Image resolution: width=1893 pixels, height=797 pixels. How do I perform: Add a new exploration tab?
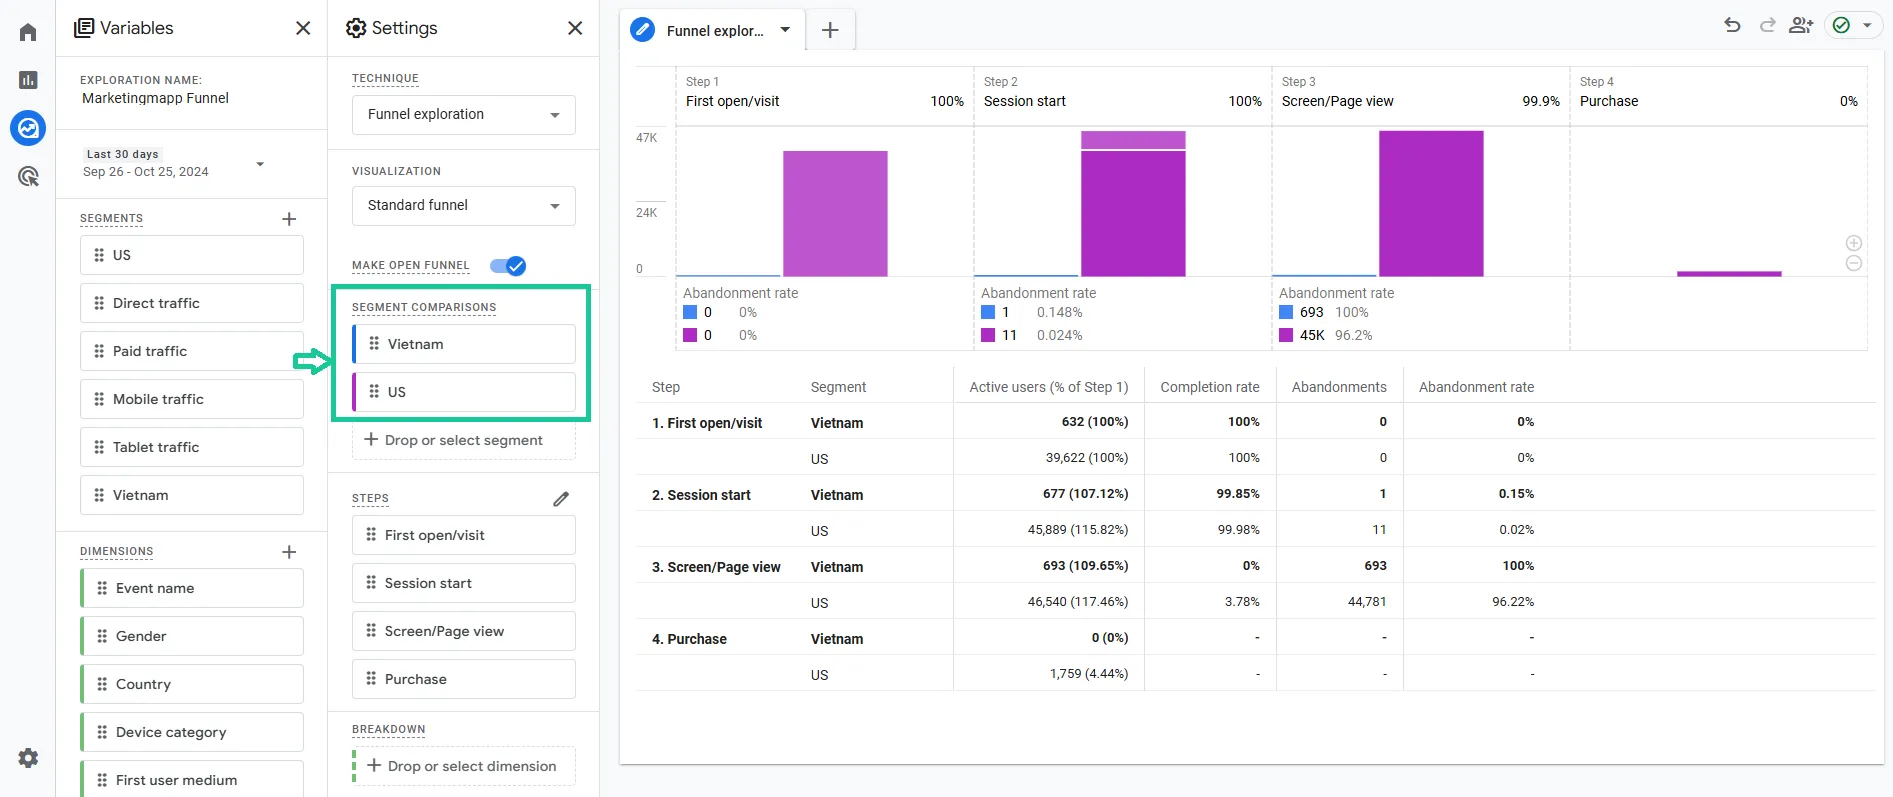tap(830, 30)
